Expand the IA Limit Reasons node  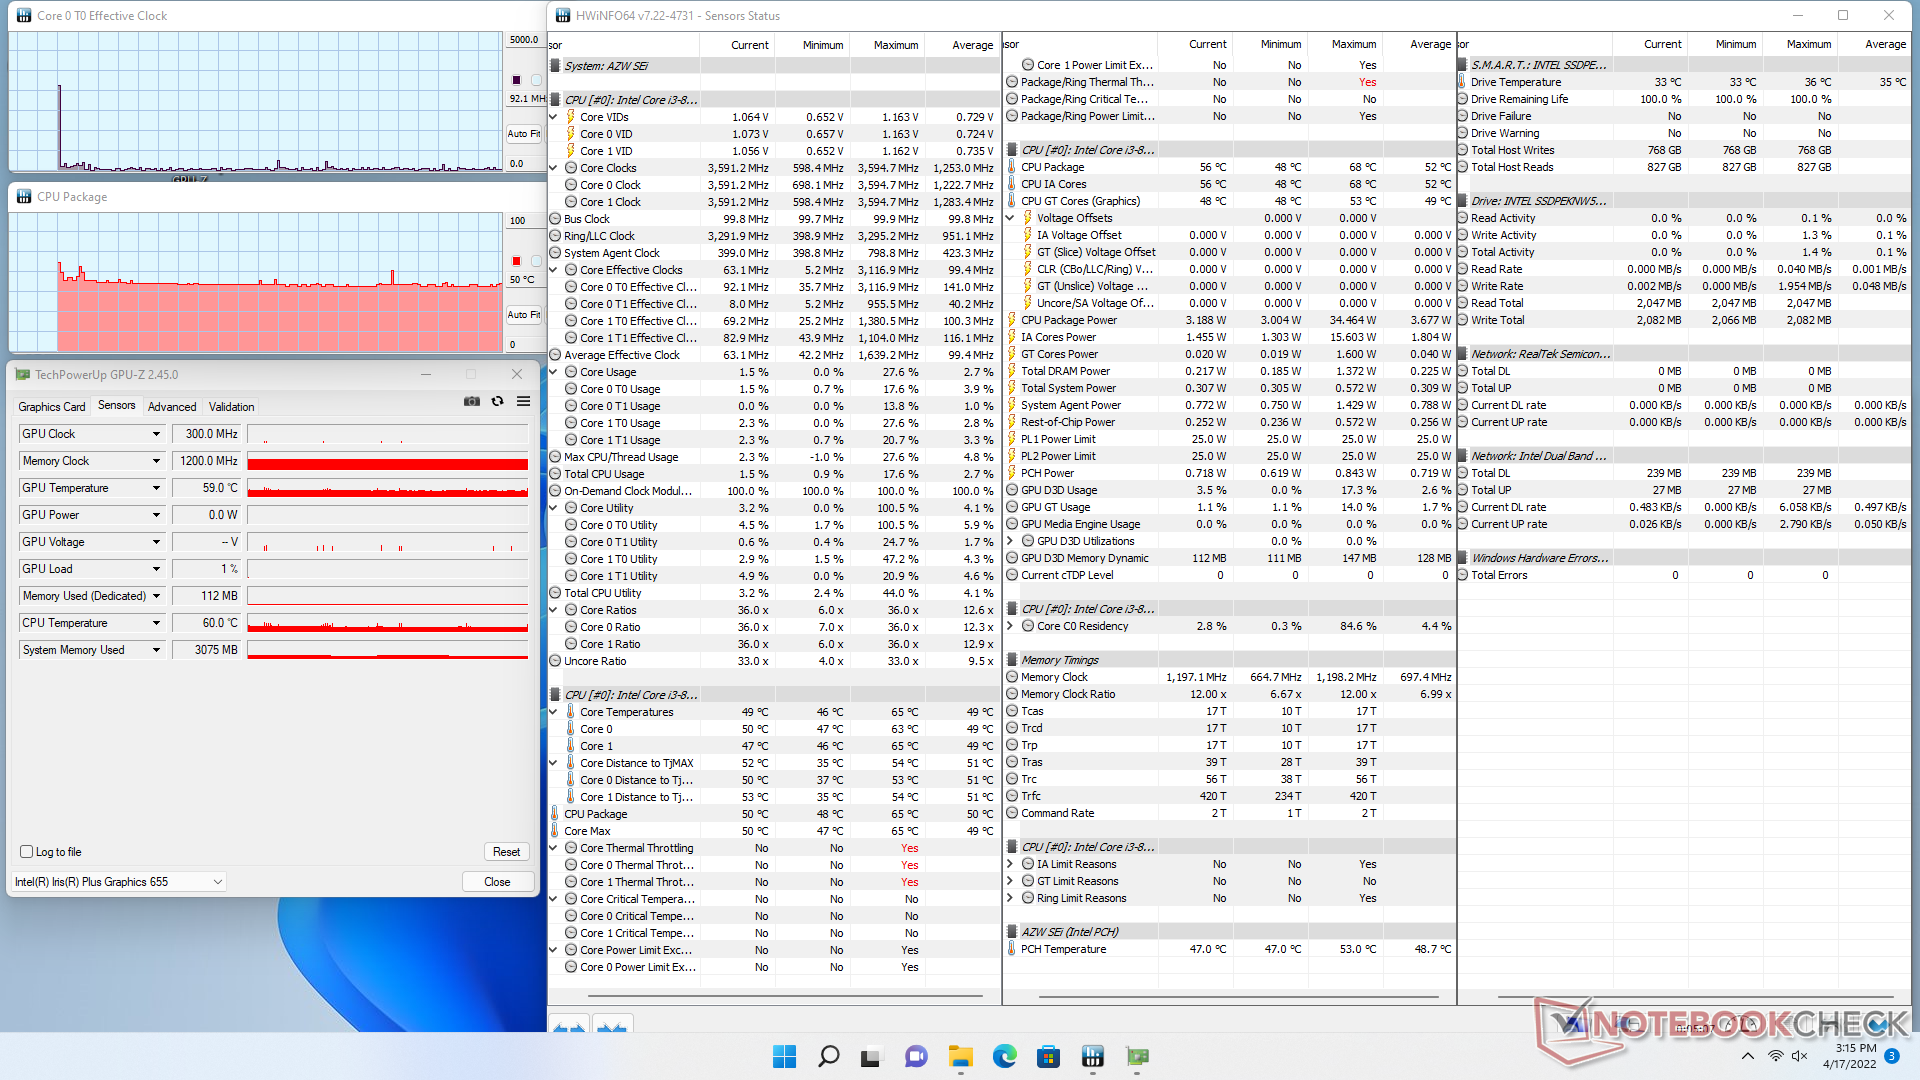click(1010, 864)
